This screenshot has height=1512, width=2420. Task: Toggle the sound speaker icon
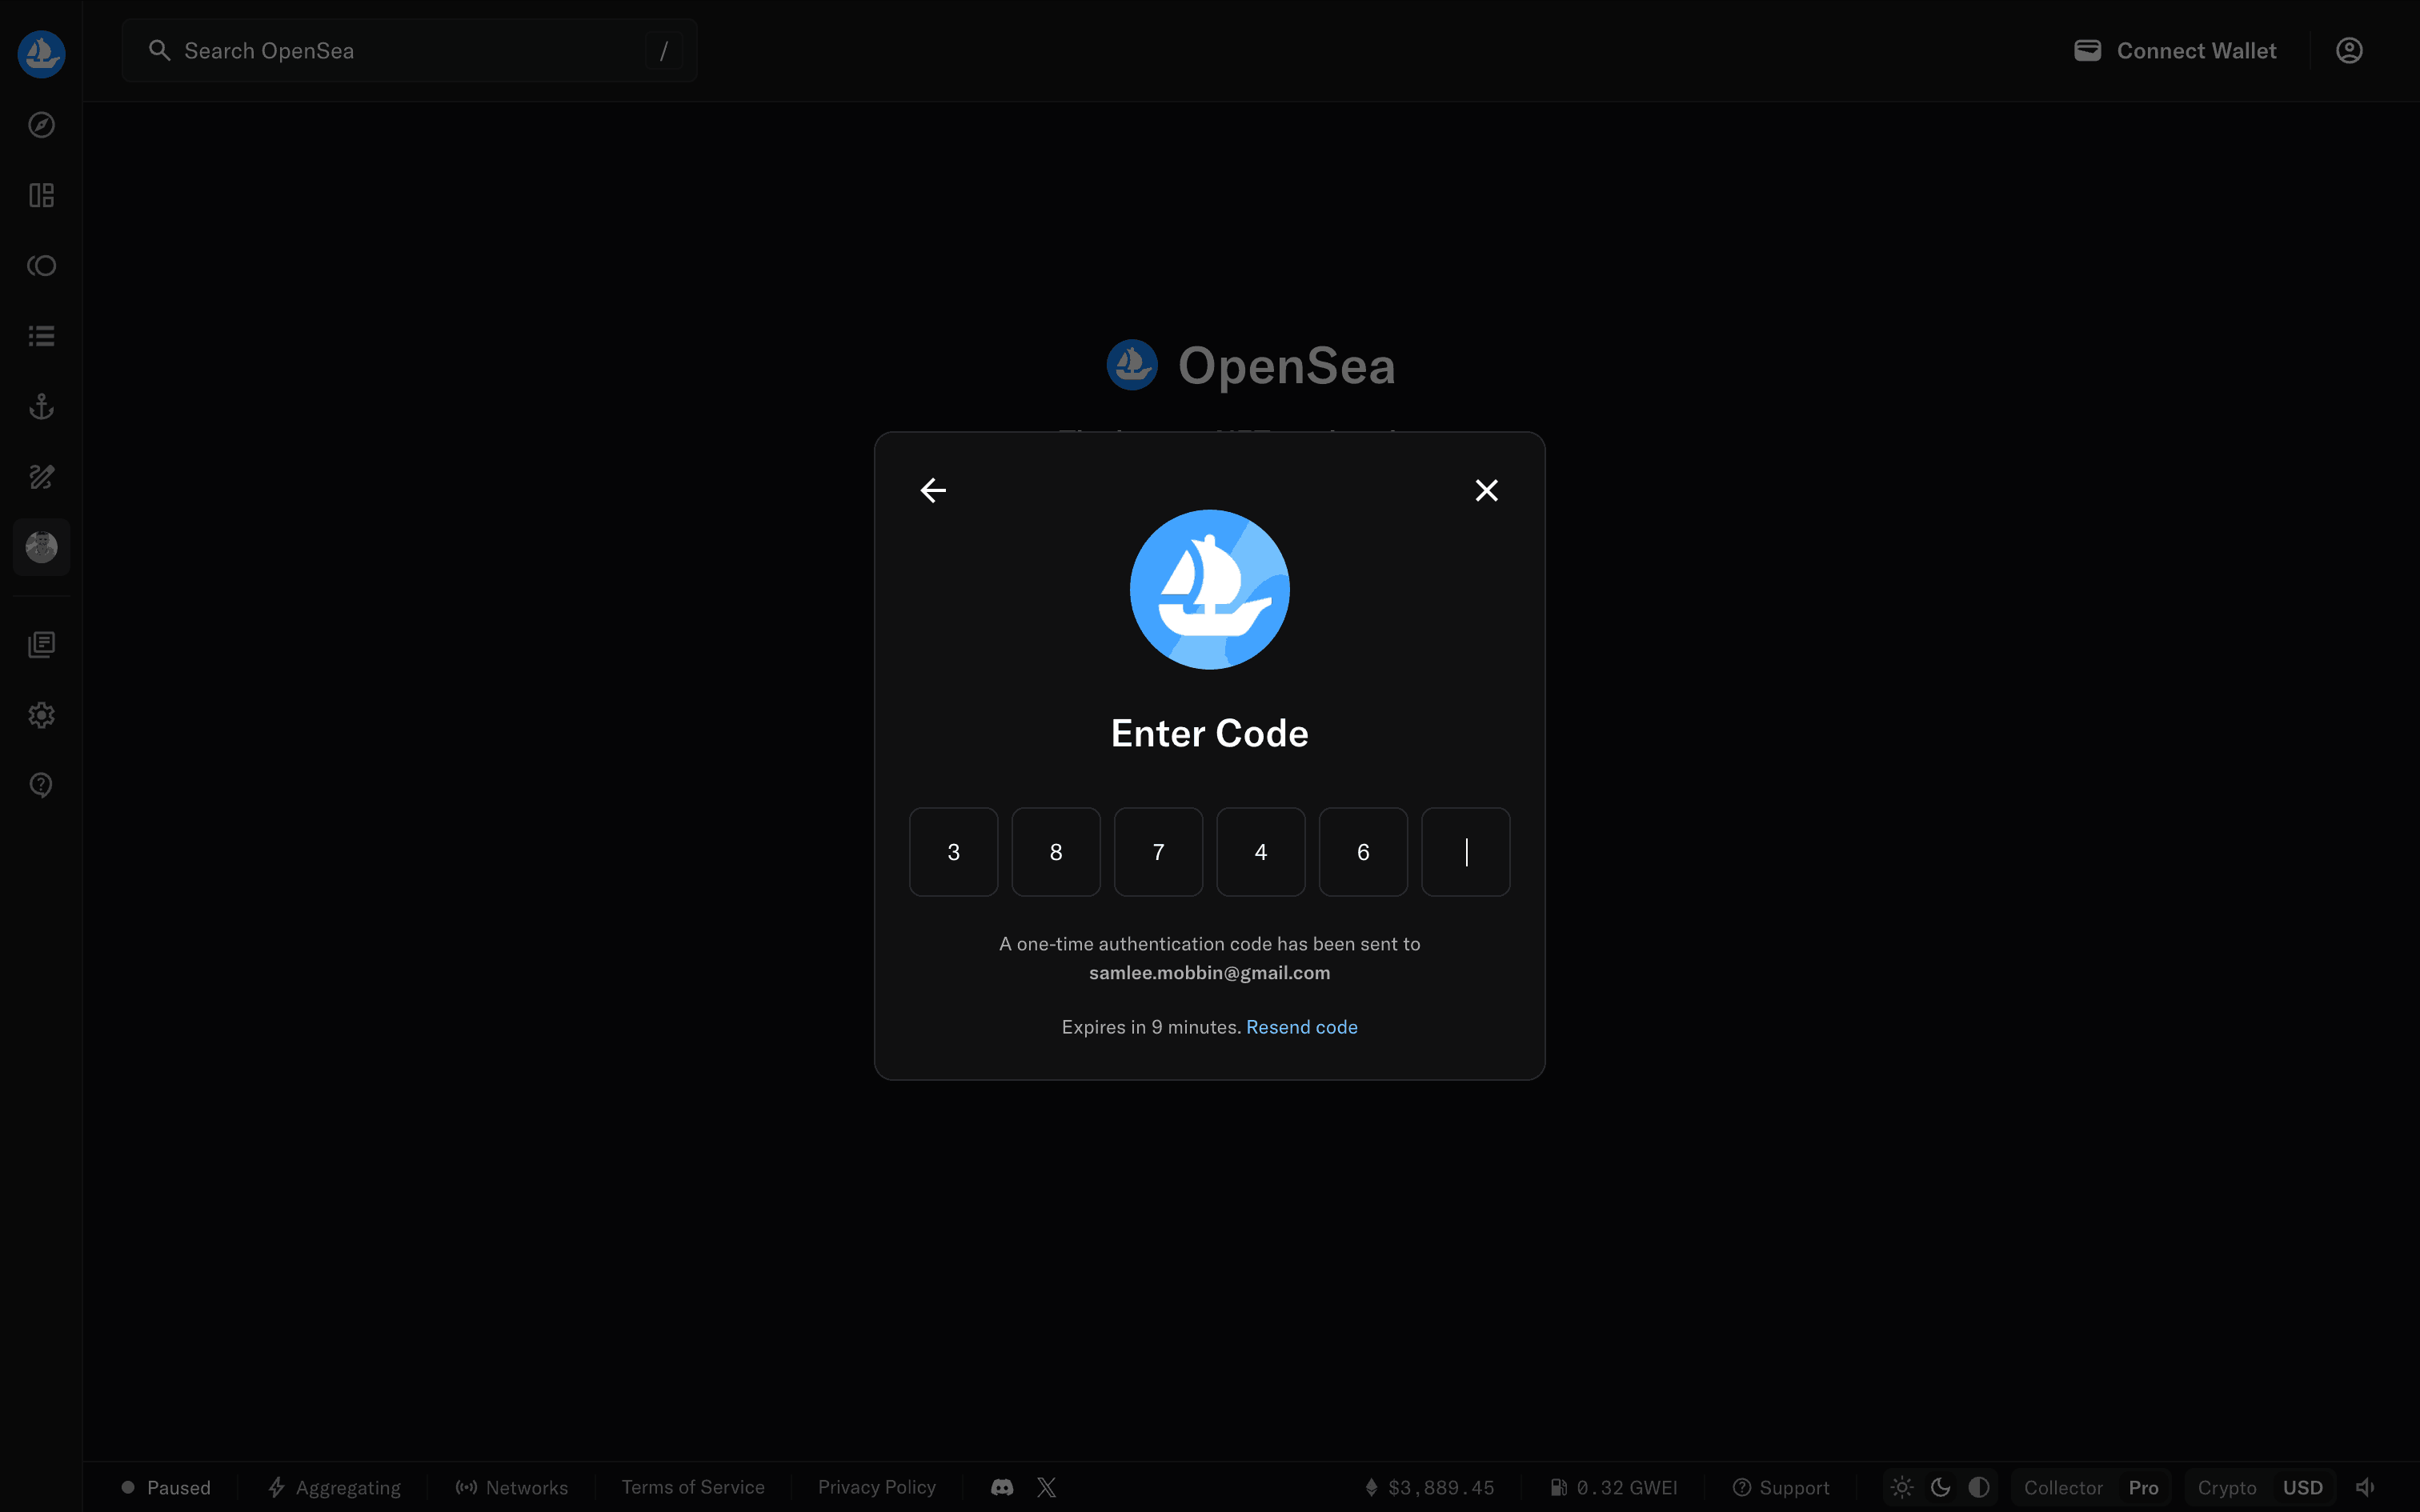click(x=2365, y=1487)
